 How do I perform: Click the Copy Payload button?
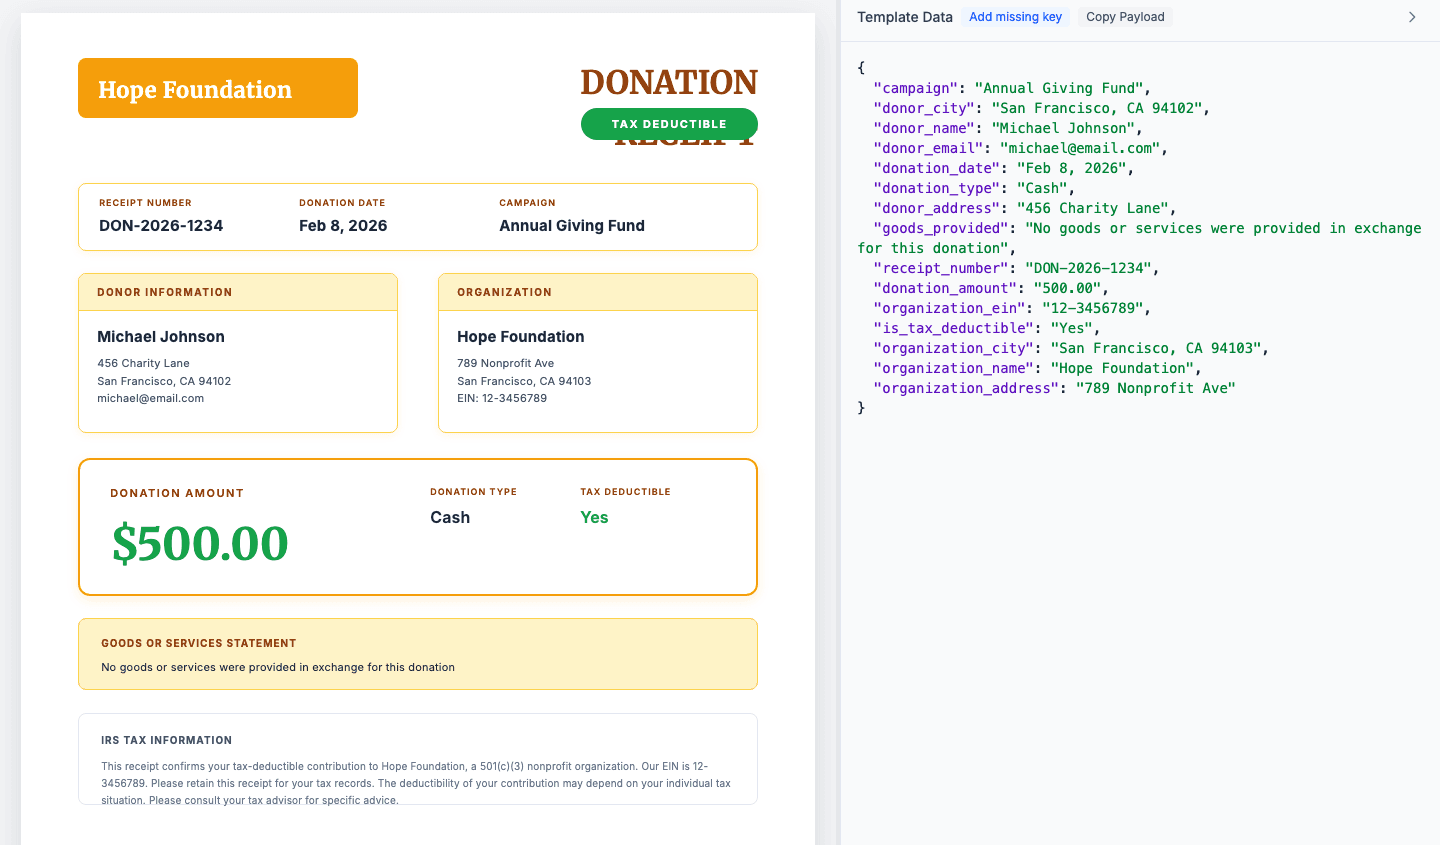coord(1124,16)
